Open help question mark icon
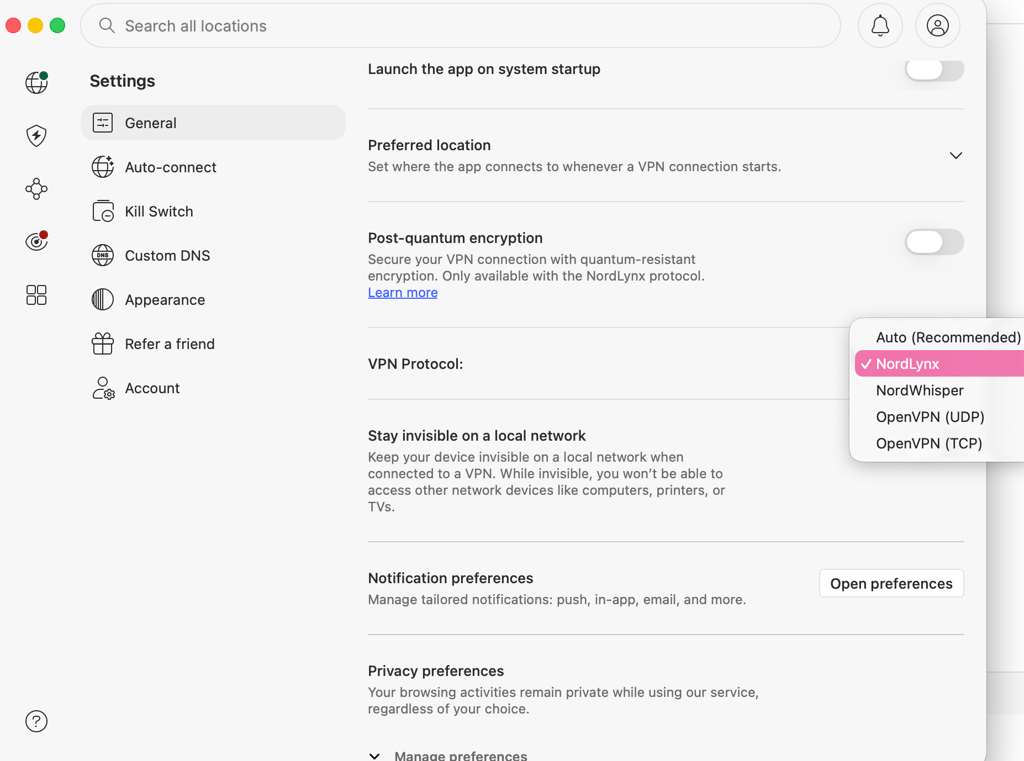This screenshot has width=1024, height=761. coord(37,721)
